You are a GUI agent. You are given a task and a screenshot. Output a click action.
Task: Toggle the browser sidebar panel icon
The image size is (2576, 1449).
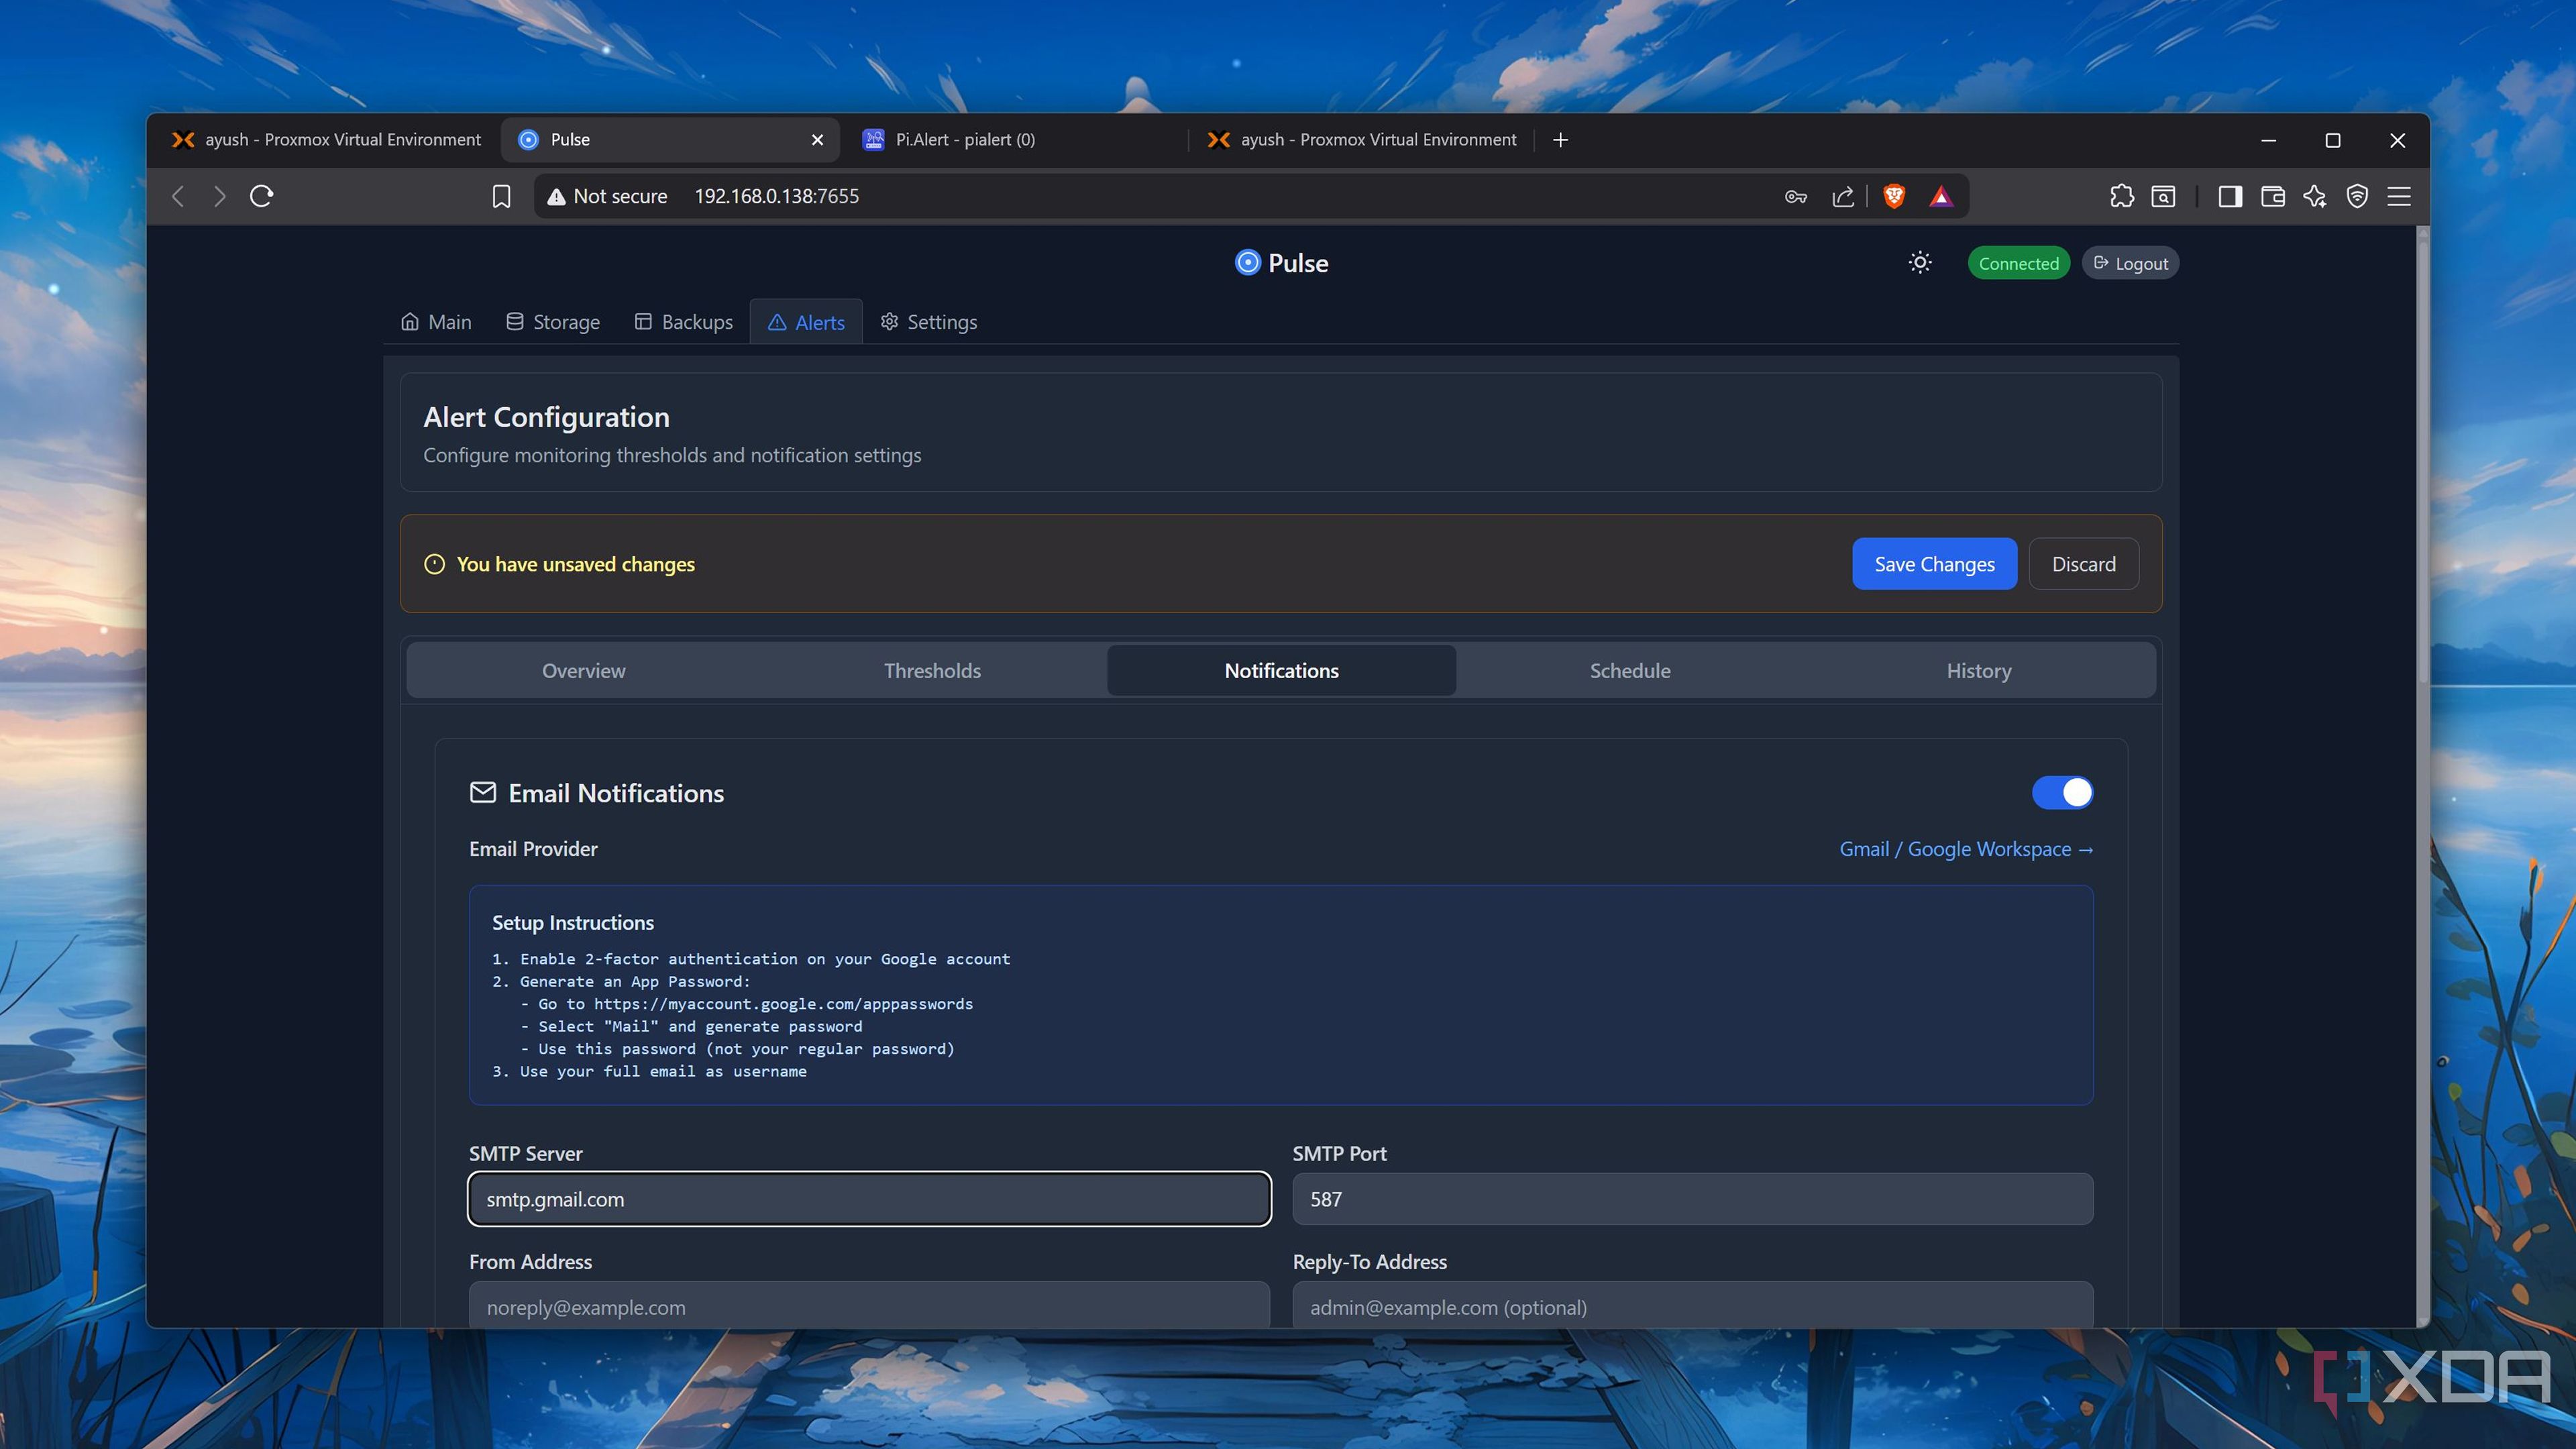[2229, 196]
